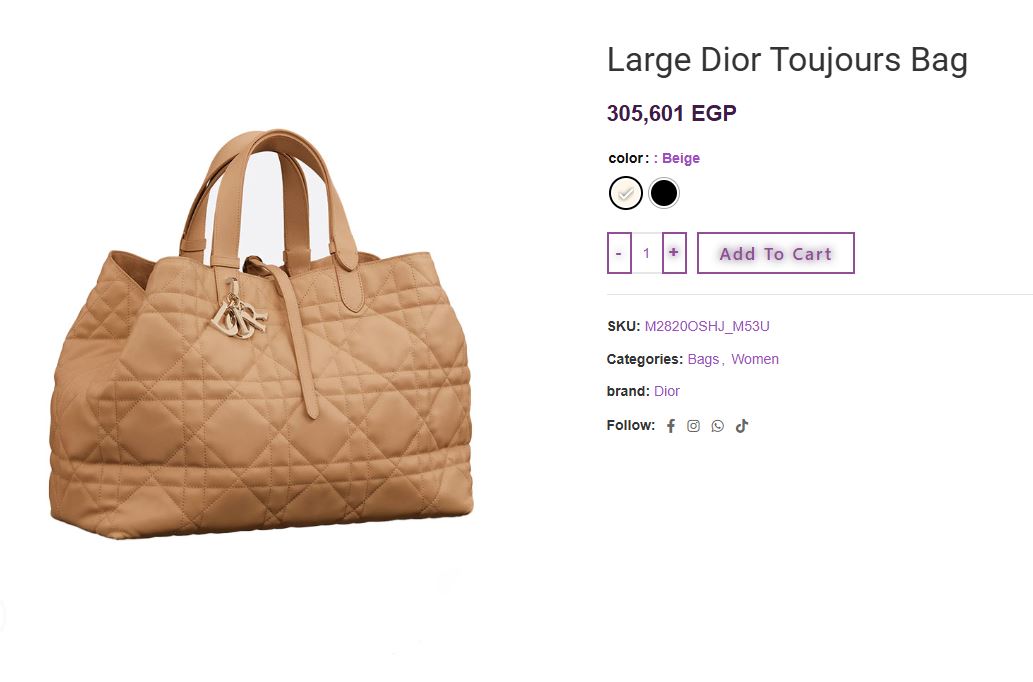The height and width of the screenshot is (682, 1033).
Task: Open the Women category link
Action: click(755, 359)
